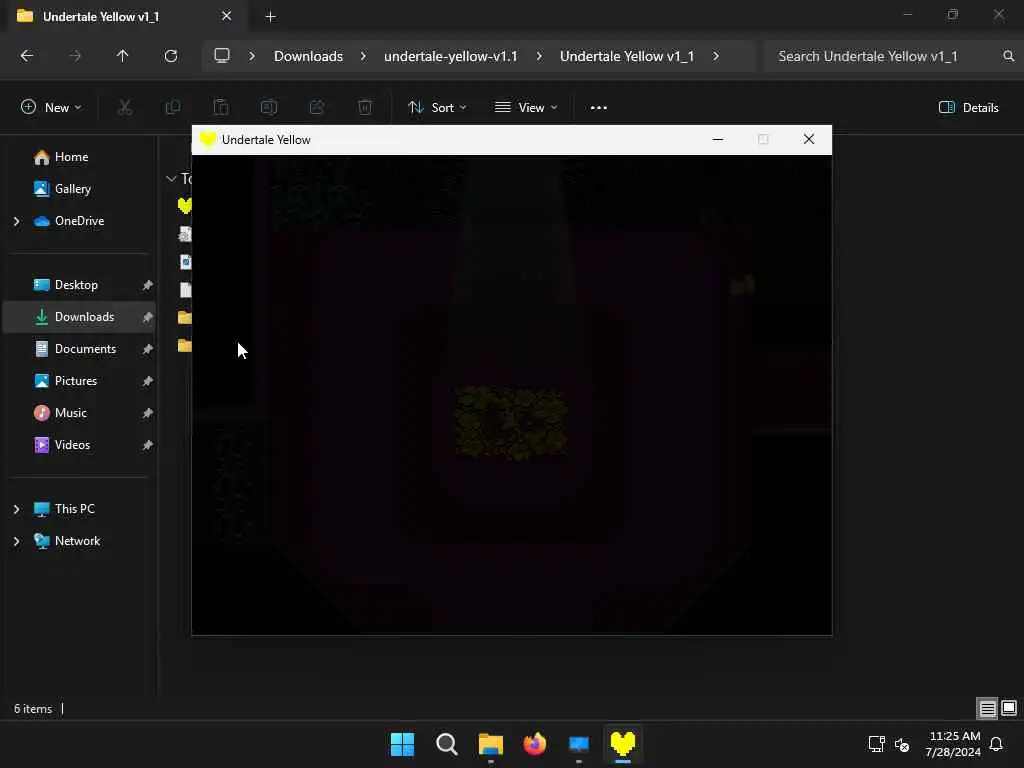Launch Firefox from the taskbar
Viewport: 1024px width, 768px height.
coord(535,744)
